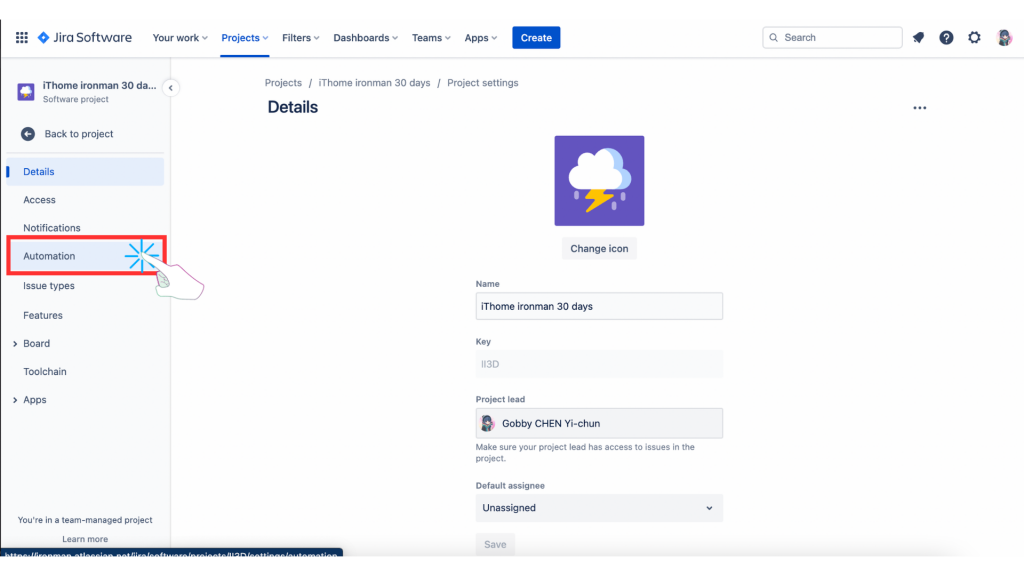Open the settings gear icon
This screenshot has width=1024, height=576.
click(974, 38)
